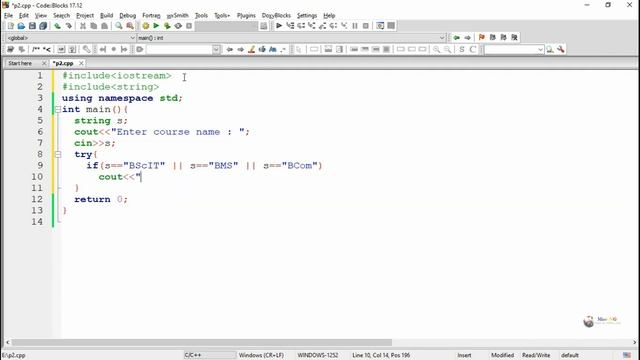The image size is (640, 360).
Task: Click the Build and run icon
Action: (x=167, y=26)
